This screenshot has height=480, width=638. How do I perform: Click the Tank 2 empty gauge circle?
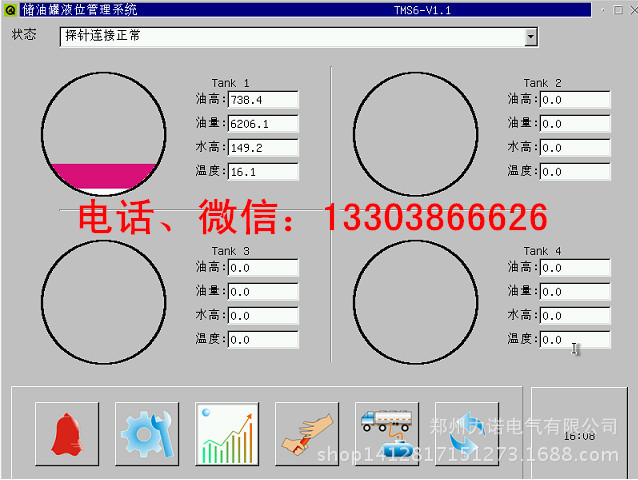pos(415,134)
